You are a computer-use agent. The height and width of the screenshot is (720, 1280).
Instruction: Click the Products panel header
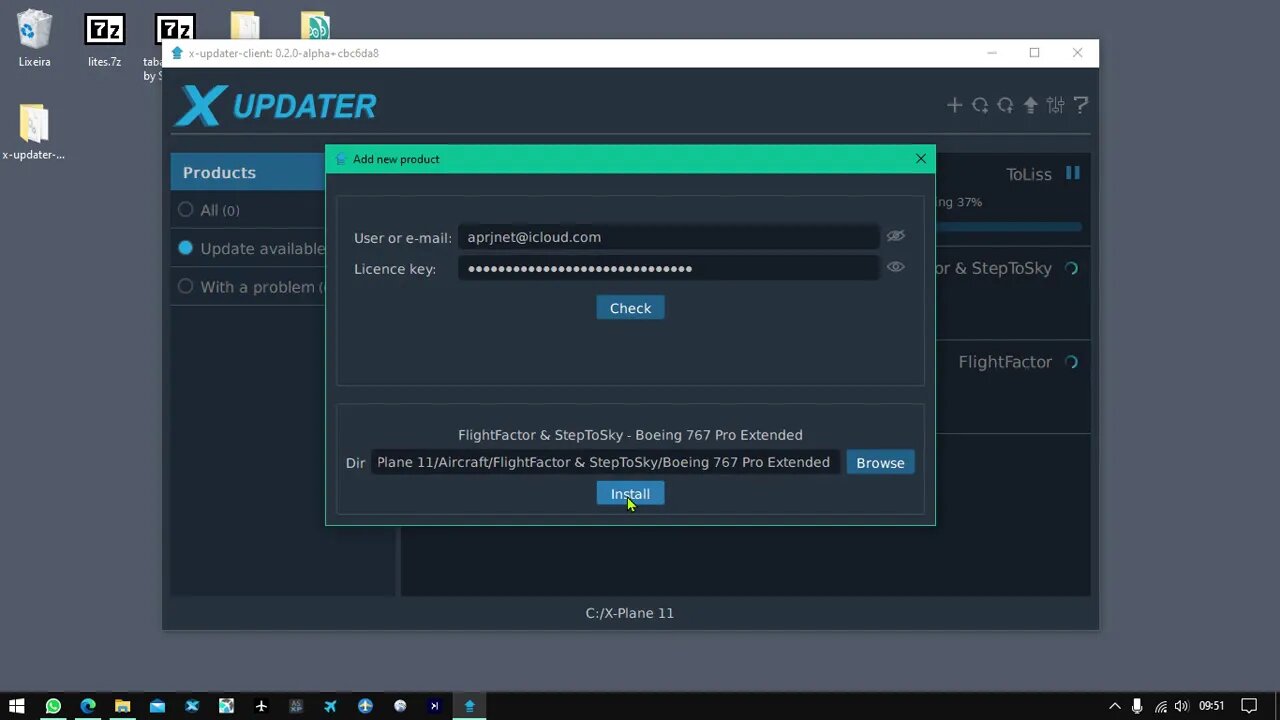[x=248, y=172]
